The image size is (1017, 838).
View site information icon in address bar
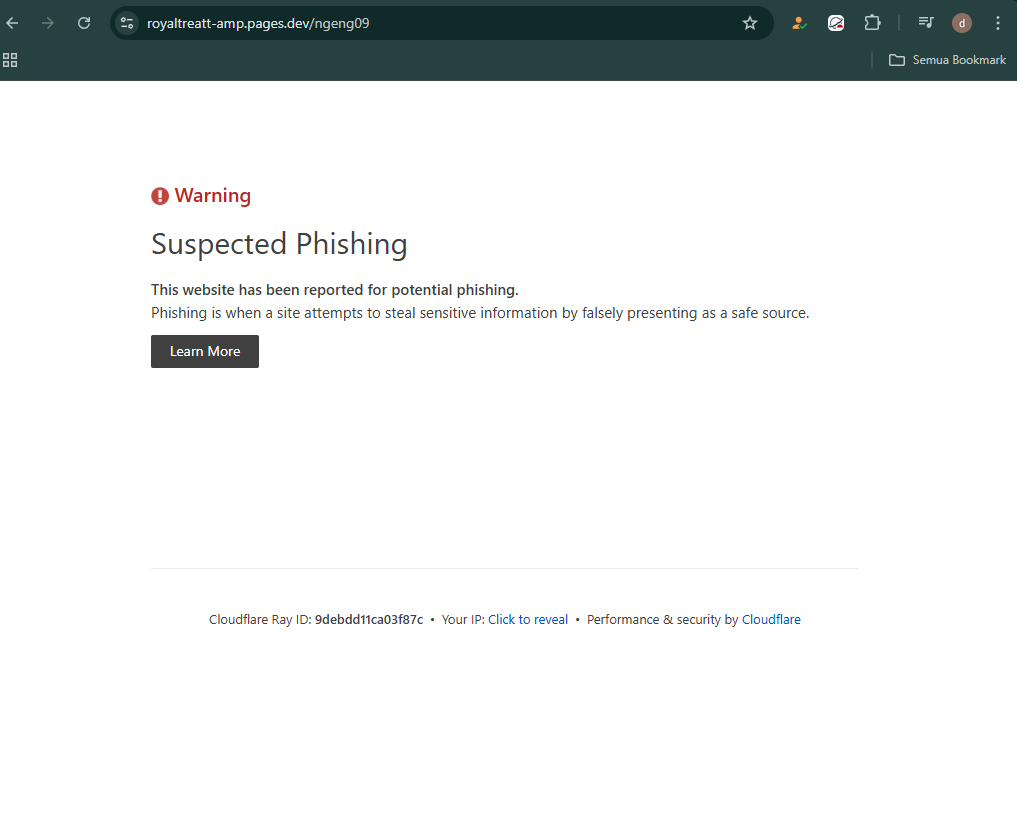point(127,23)
